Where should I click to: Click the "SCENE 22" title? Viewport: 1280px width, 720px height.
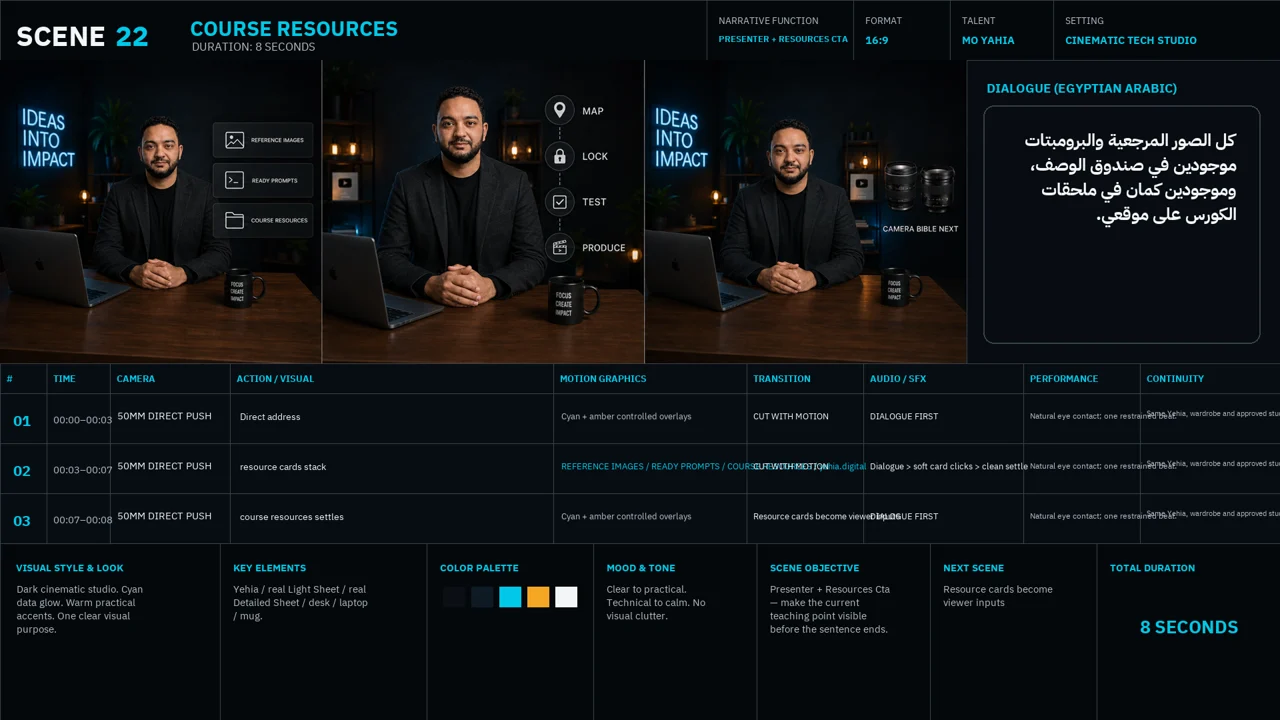[83, 37]
